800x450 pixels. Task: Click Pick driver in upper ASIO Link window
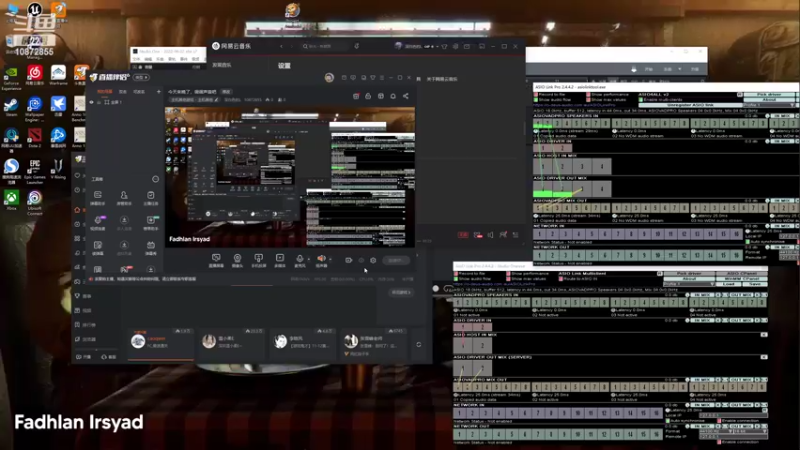(769, 94)
